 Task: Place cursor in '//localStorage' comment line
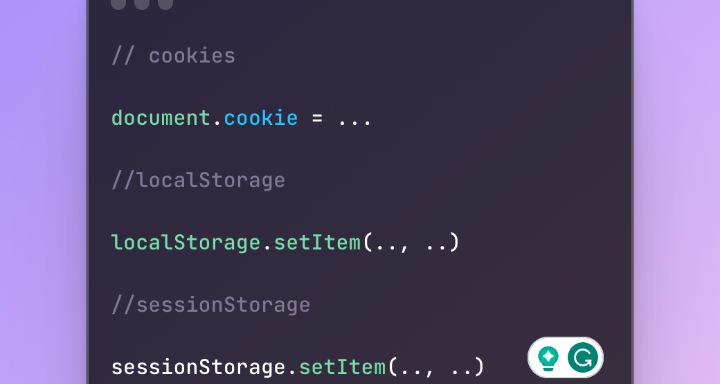(198, 180)
